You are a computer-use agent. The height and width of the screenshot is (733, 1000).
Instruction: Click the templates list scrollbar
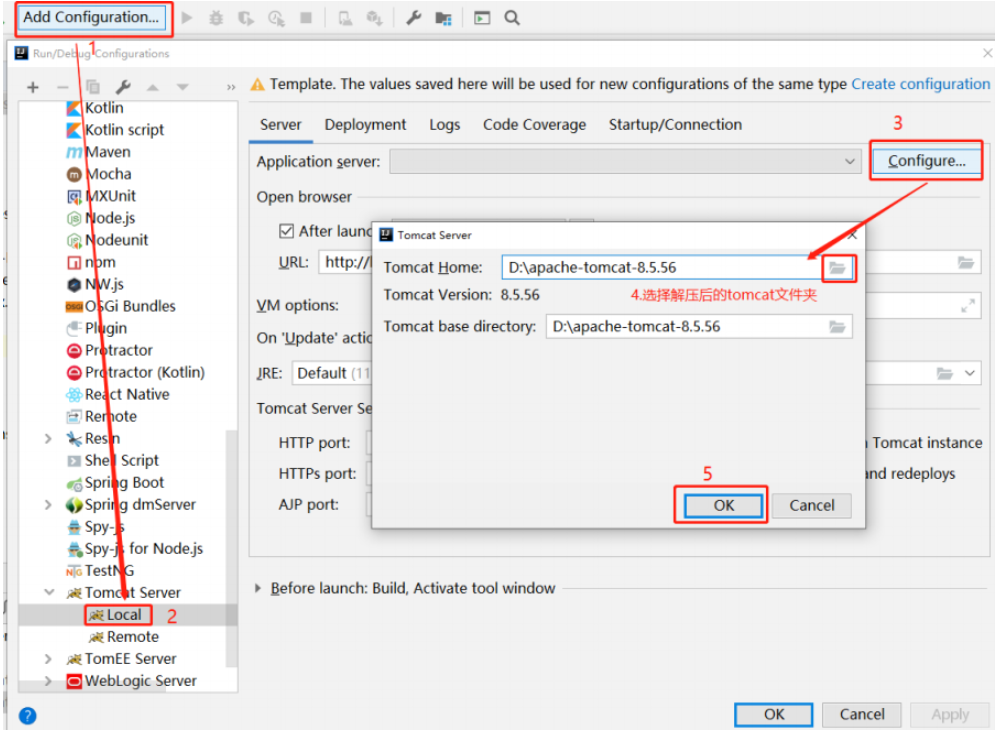[232, 549]
